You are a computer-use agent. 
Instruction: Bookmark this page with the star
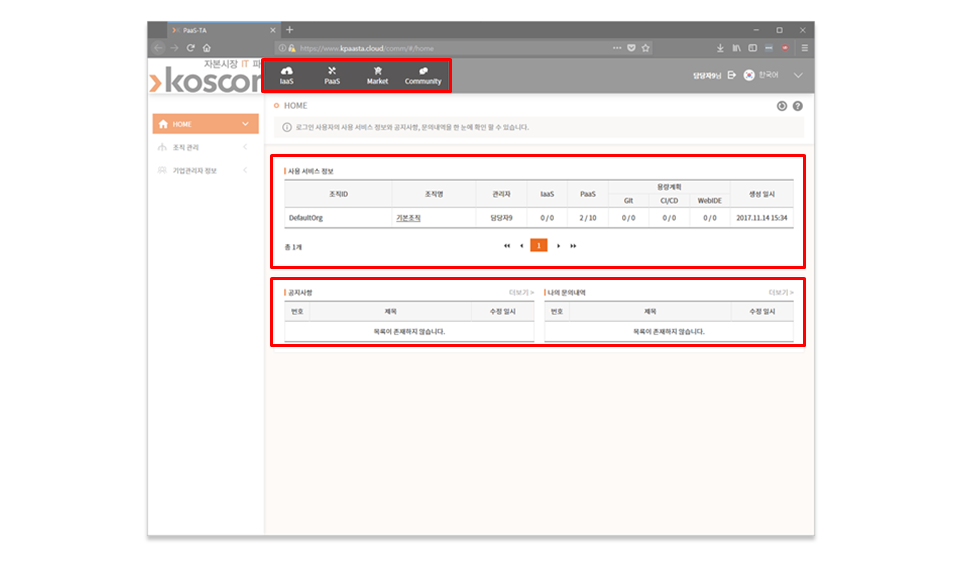(645, 48)
